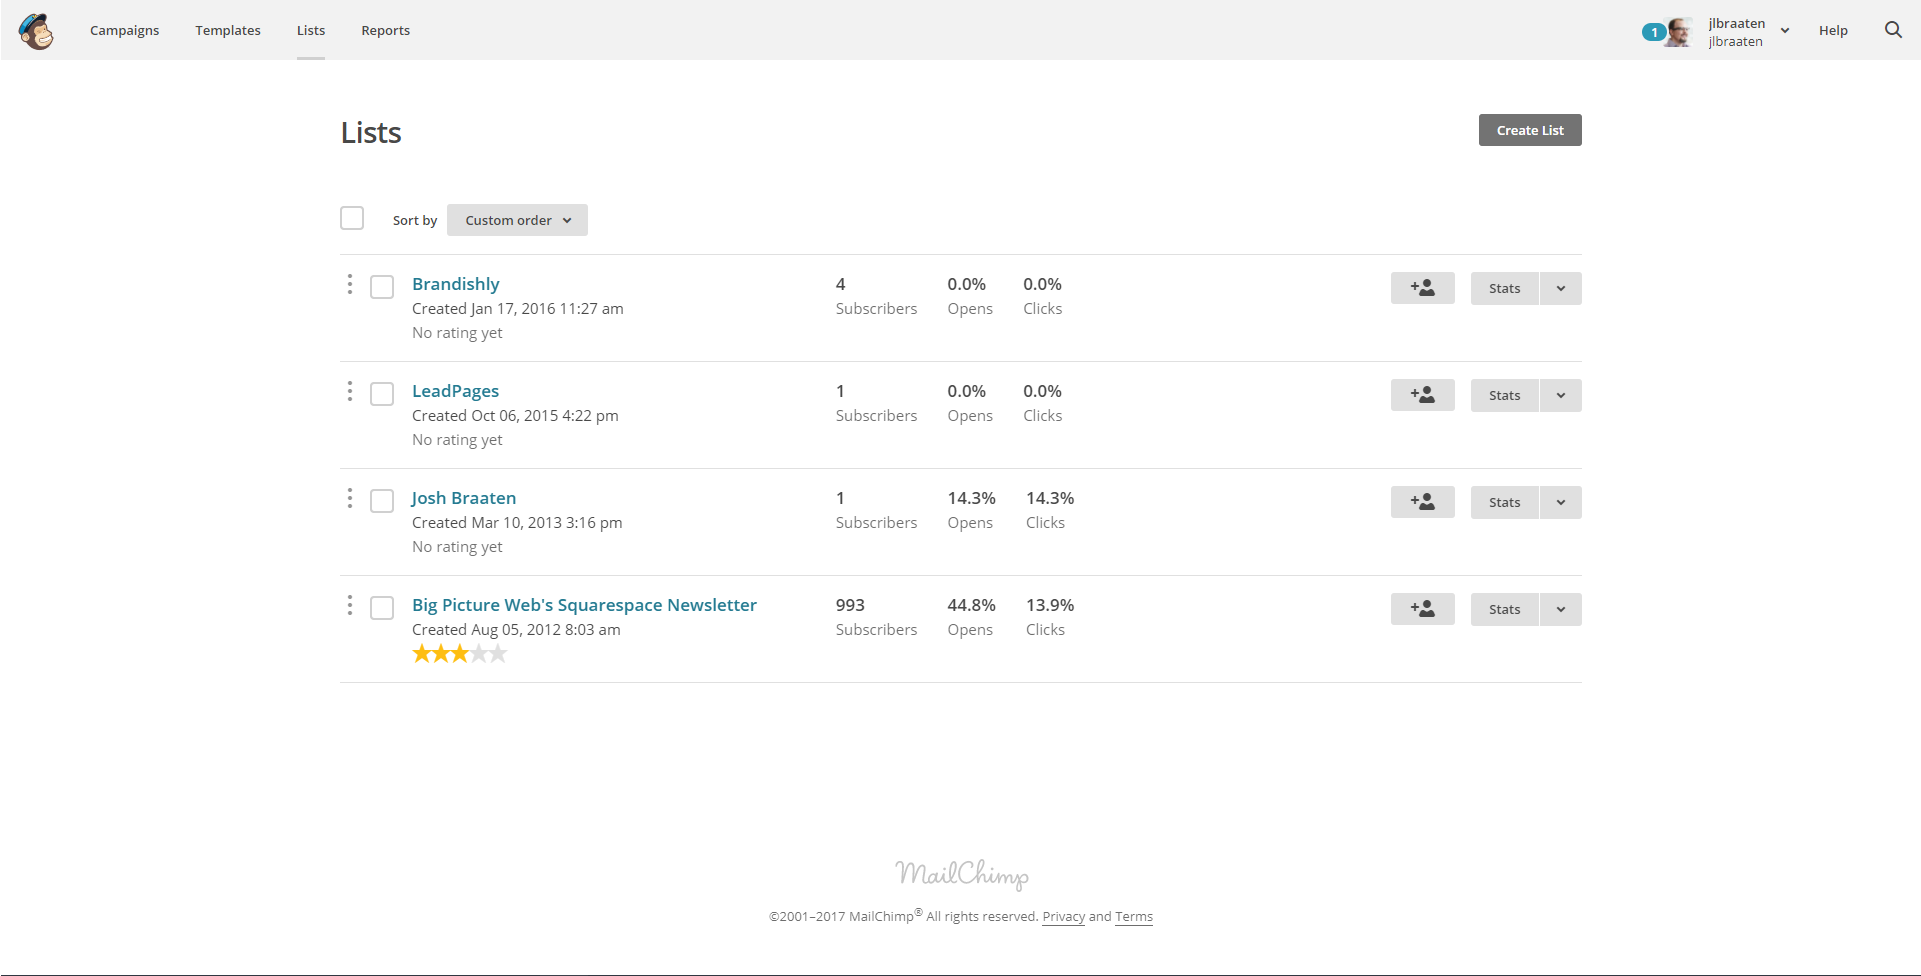Check the Big Picture Web's Squarespace Newsletter checkbox

coord(382,608)
